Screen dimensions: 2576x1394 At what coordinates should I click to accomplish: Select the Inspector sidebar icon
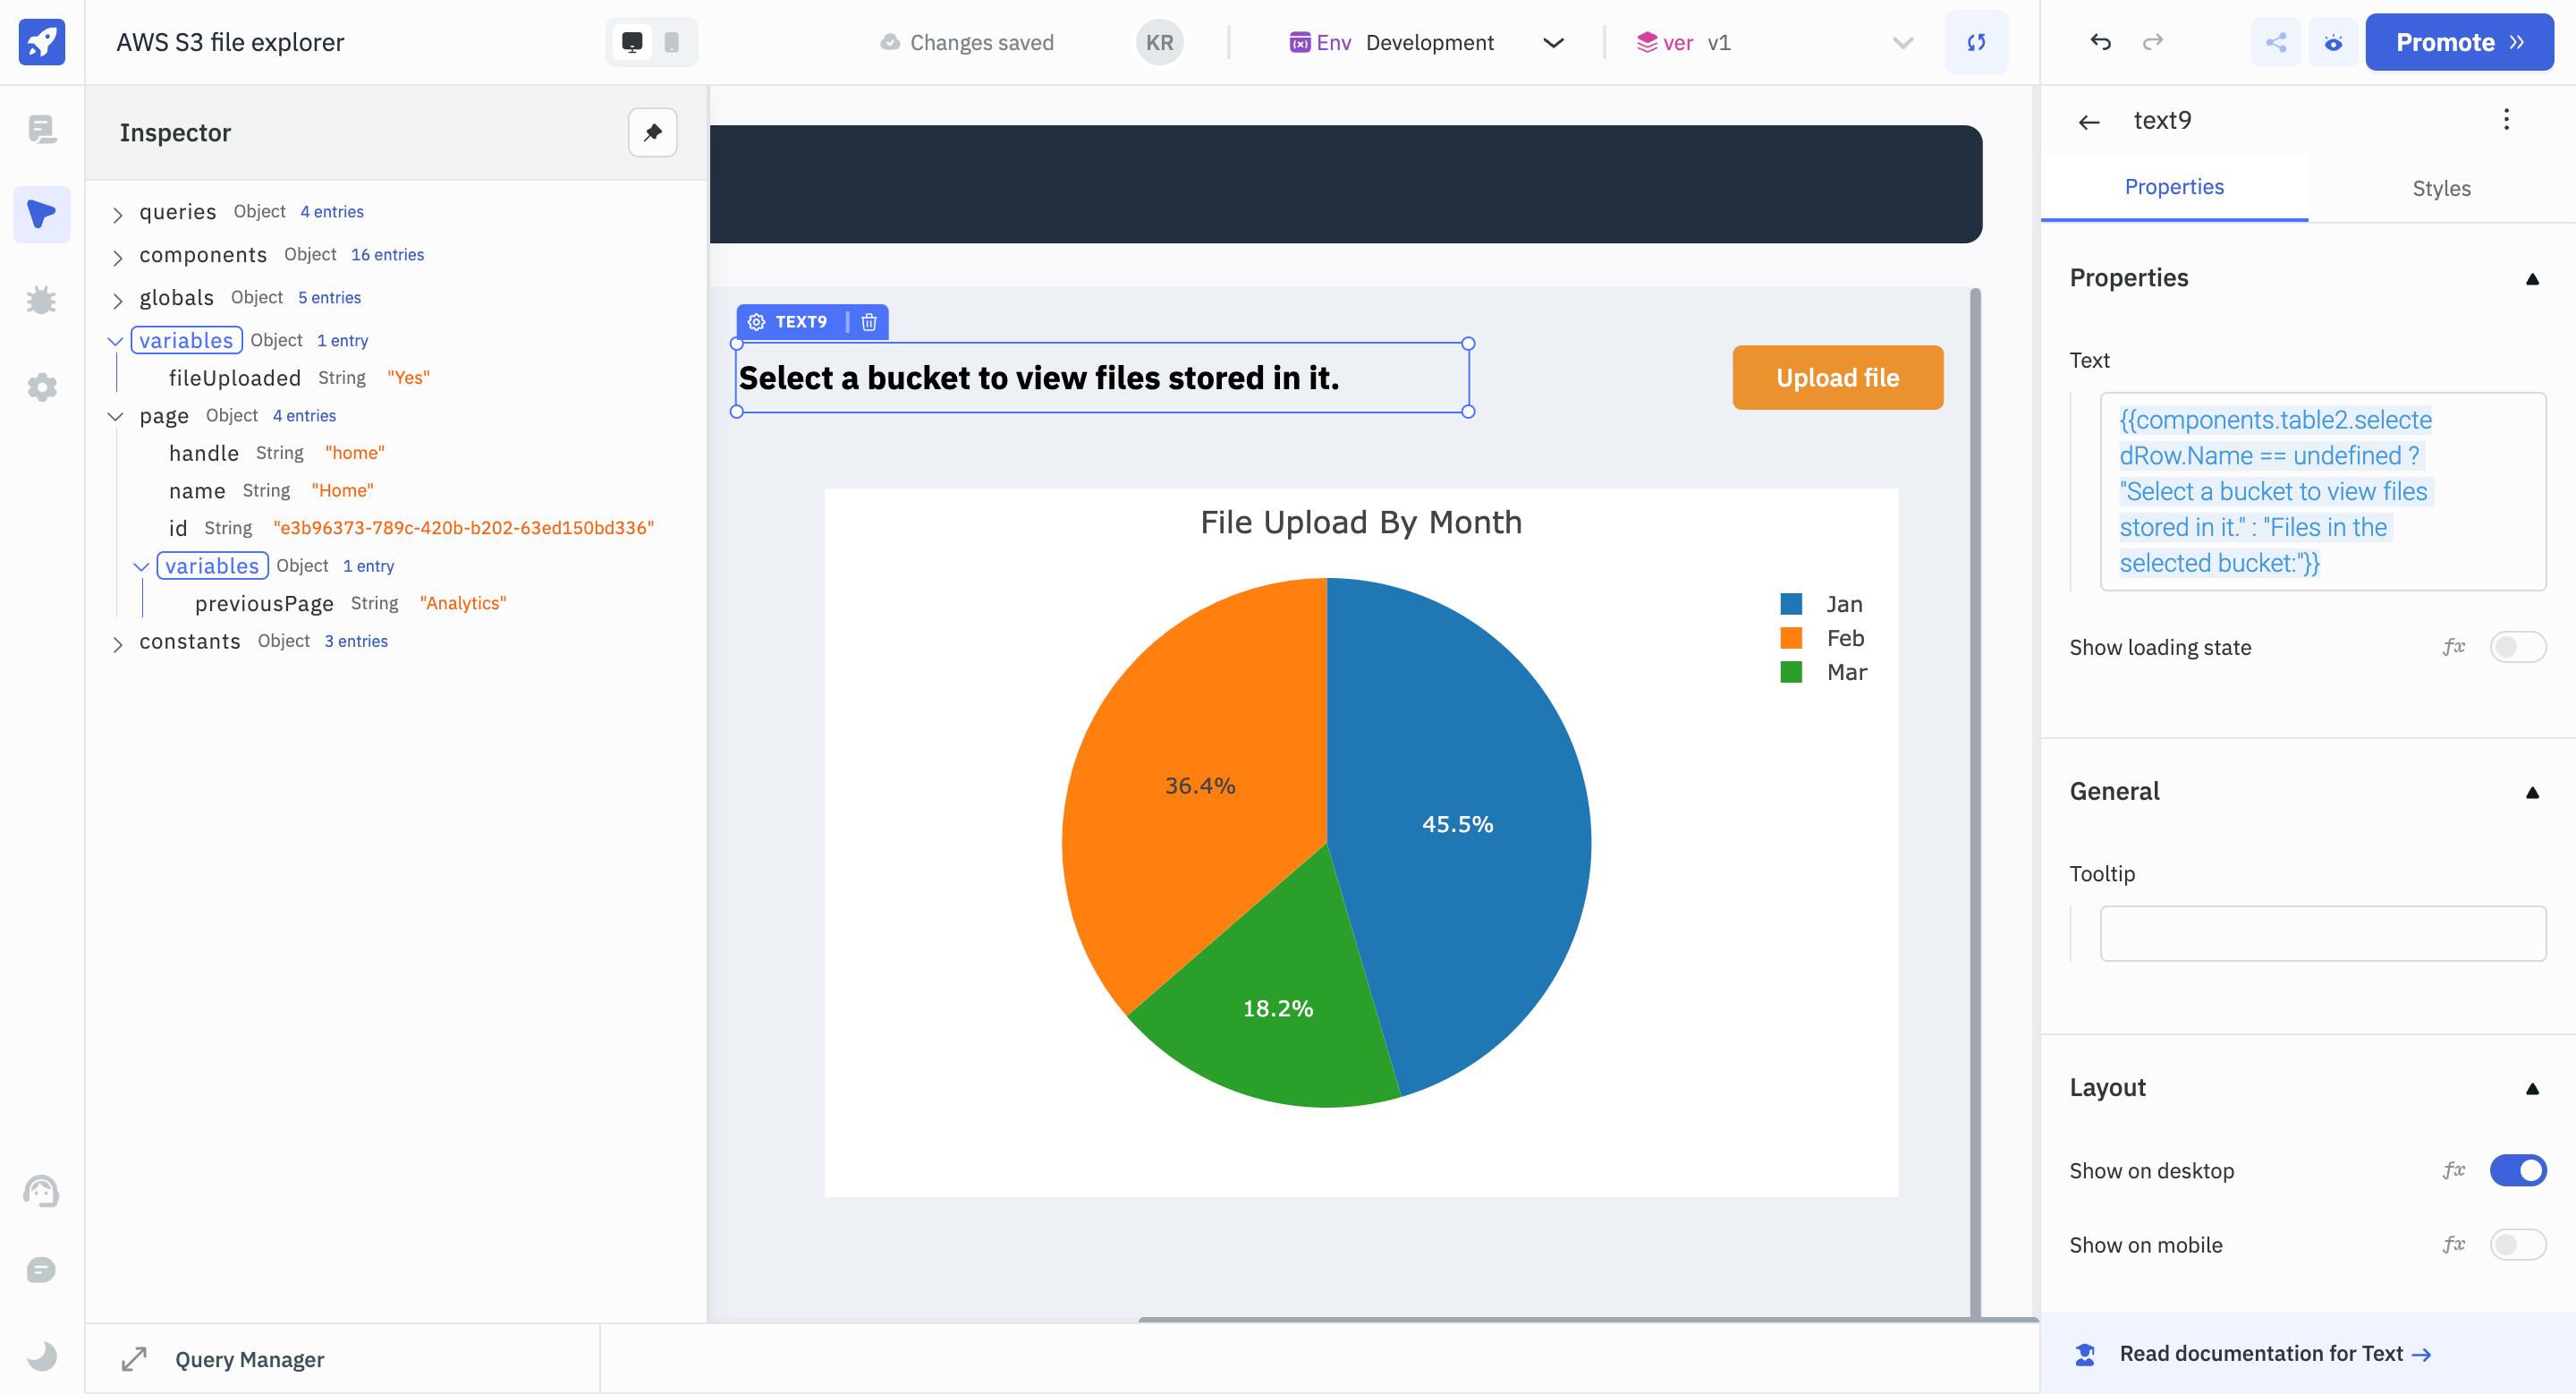42,214
